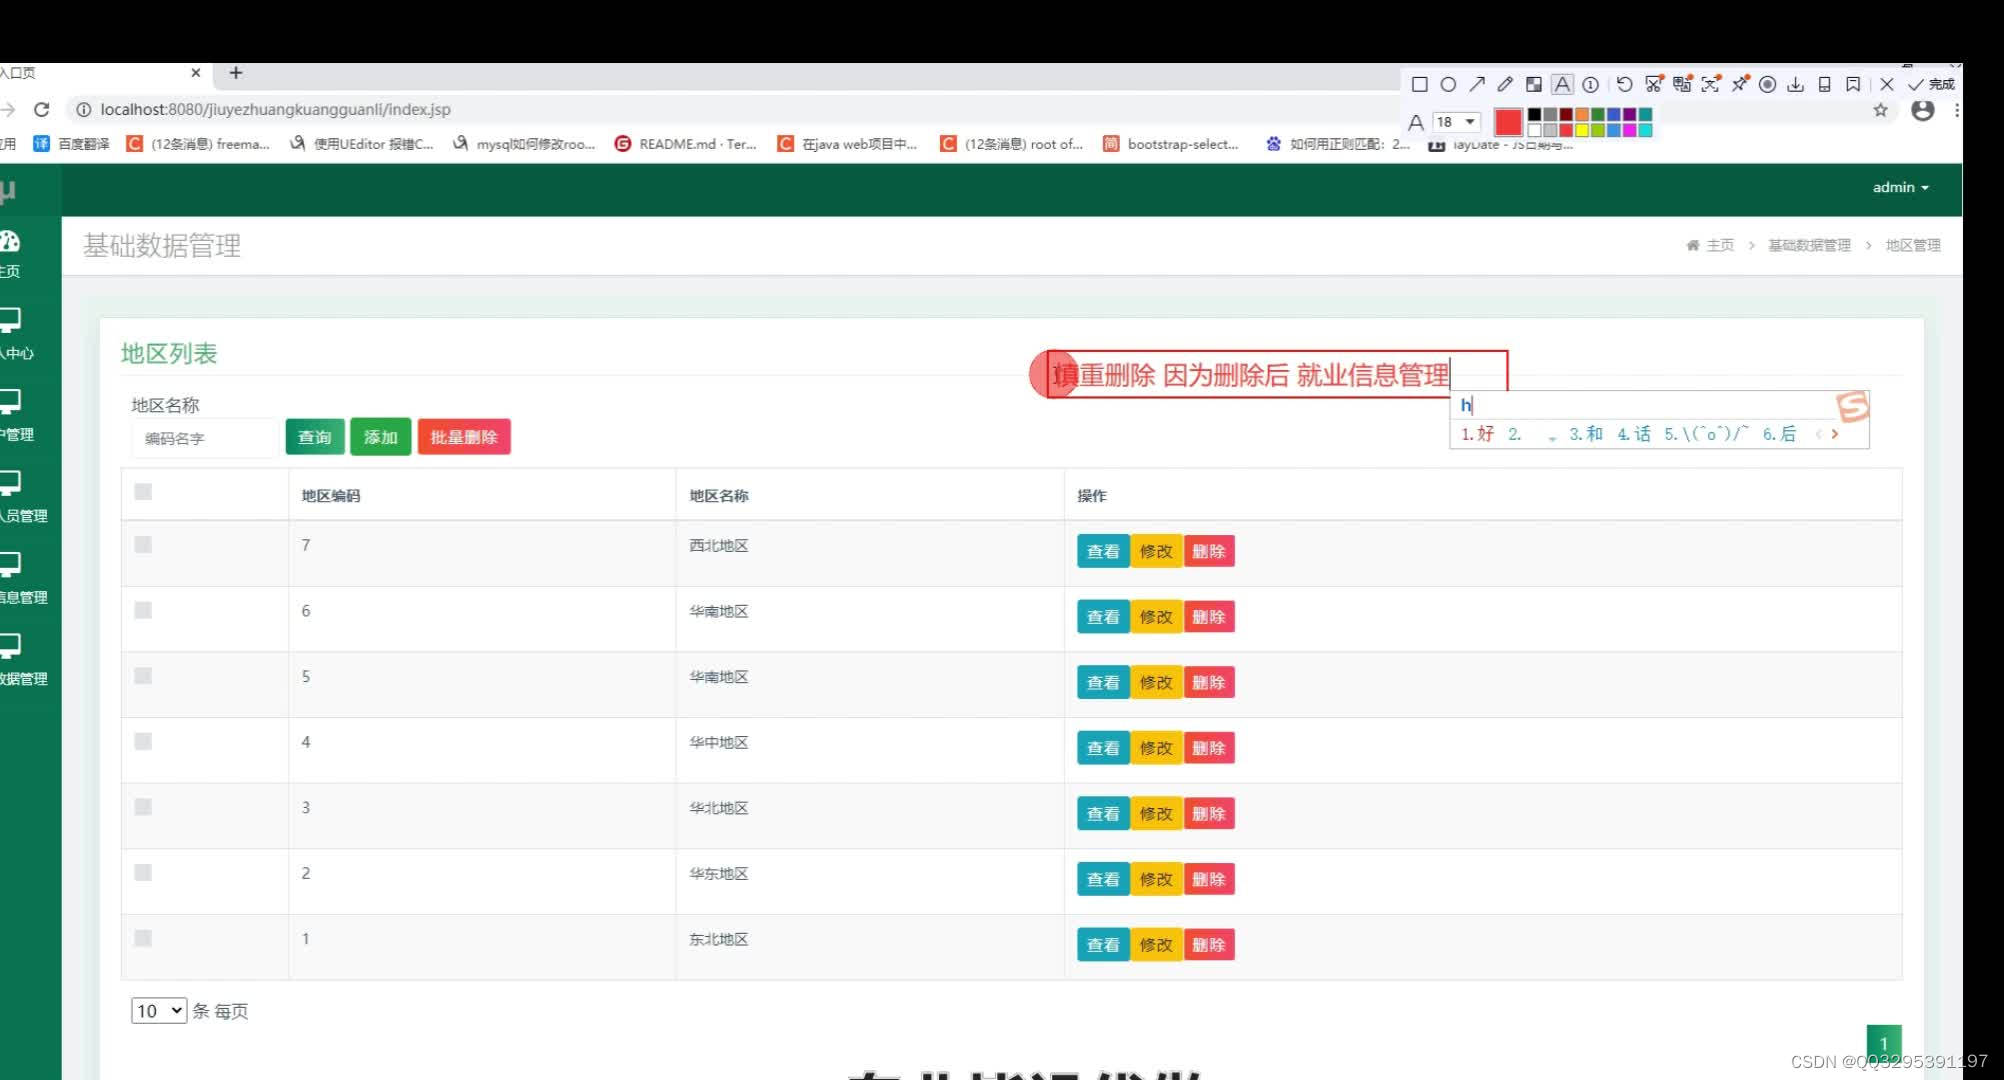The height and width of the screenshot is (1080, 2004).
Task: Select the pencil drawing tool
Action: pos(1505,84)
